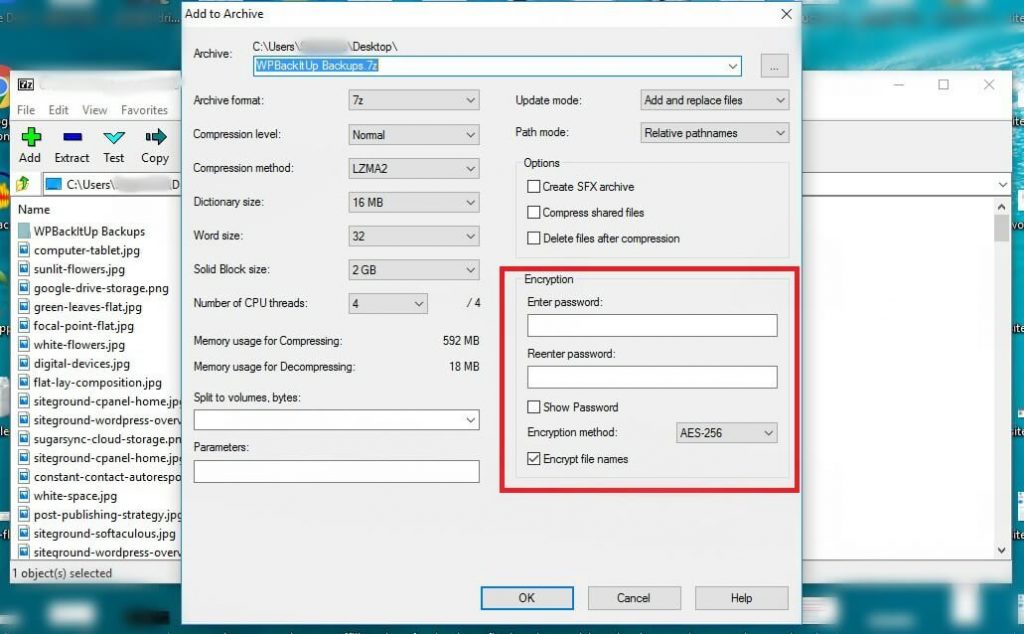Open the View menu in 7-Zip
This screenshot has height=634, width=1024.
tap(95, 110)
